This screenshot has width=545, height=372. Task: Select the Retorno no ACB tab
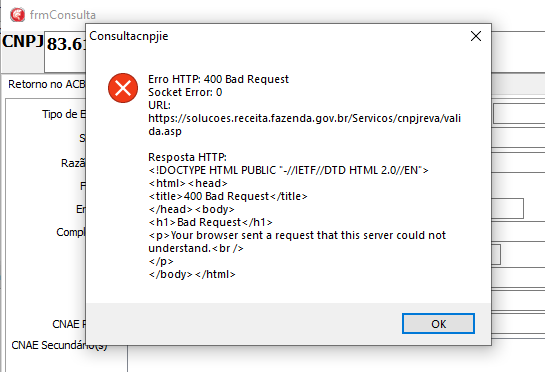47,84
